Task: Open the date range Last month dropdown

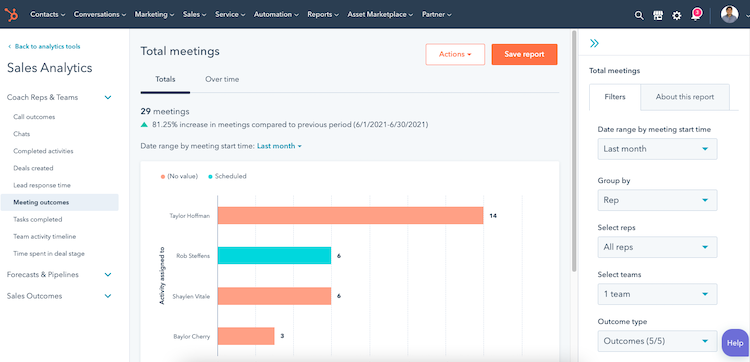Action: pos(657,149)
